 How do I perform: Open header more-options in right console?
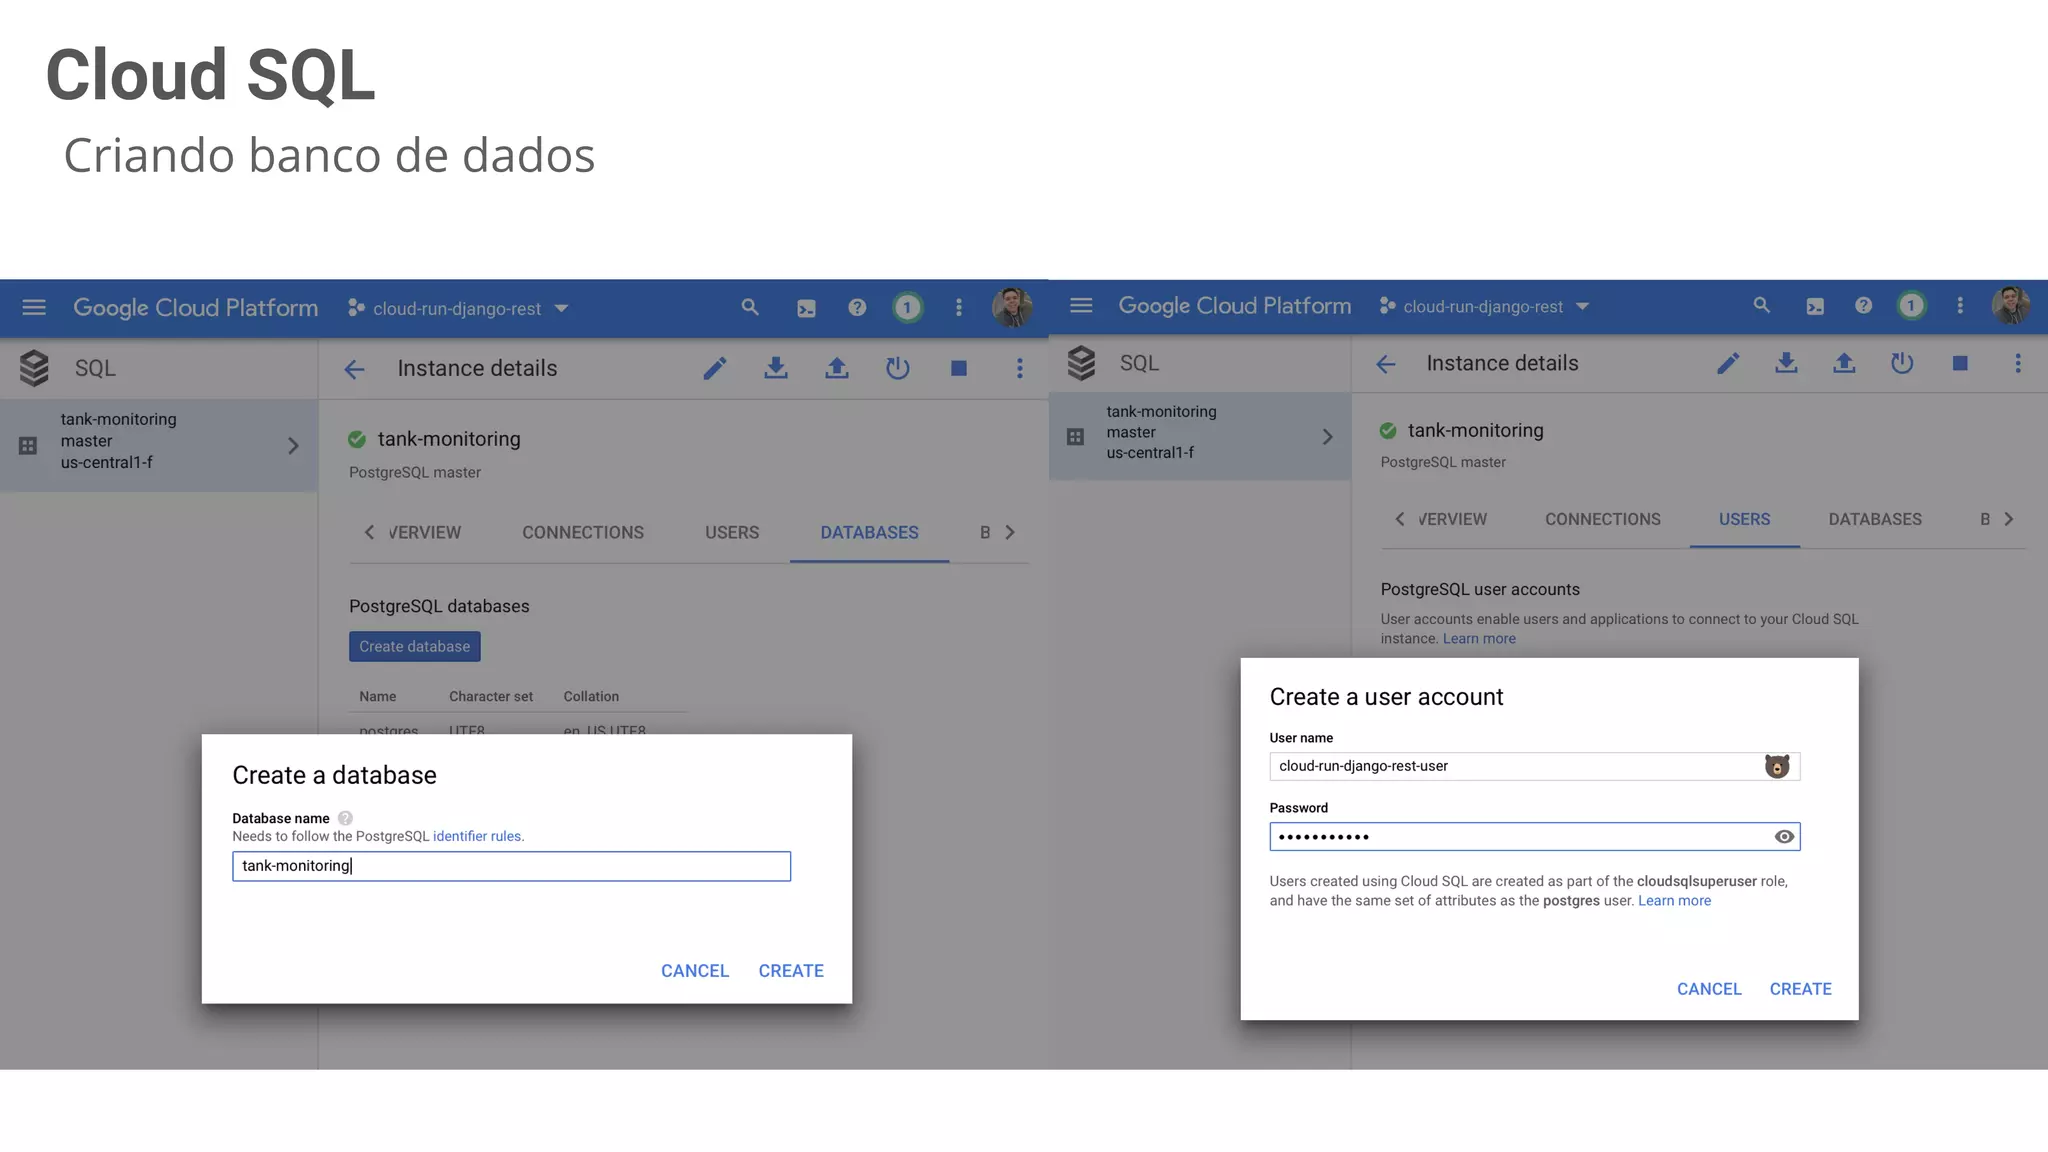tap(1960, 306)
